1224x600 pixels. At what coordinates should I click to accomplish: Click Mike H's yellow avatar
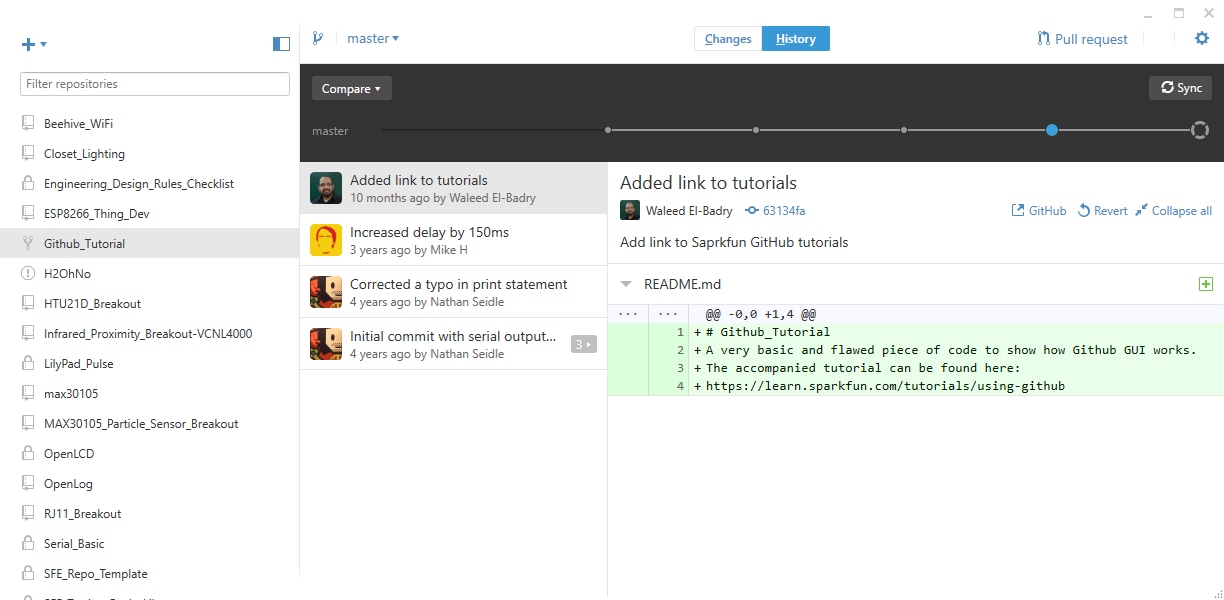click(x=326, y=240)
